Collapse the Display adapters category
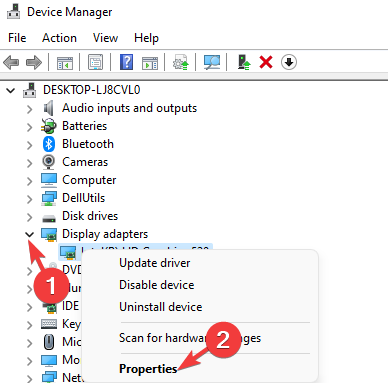Viewport: 388px width, 383px height. [30, 234]
